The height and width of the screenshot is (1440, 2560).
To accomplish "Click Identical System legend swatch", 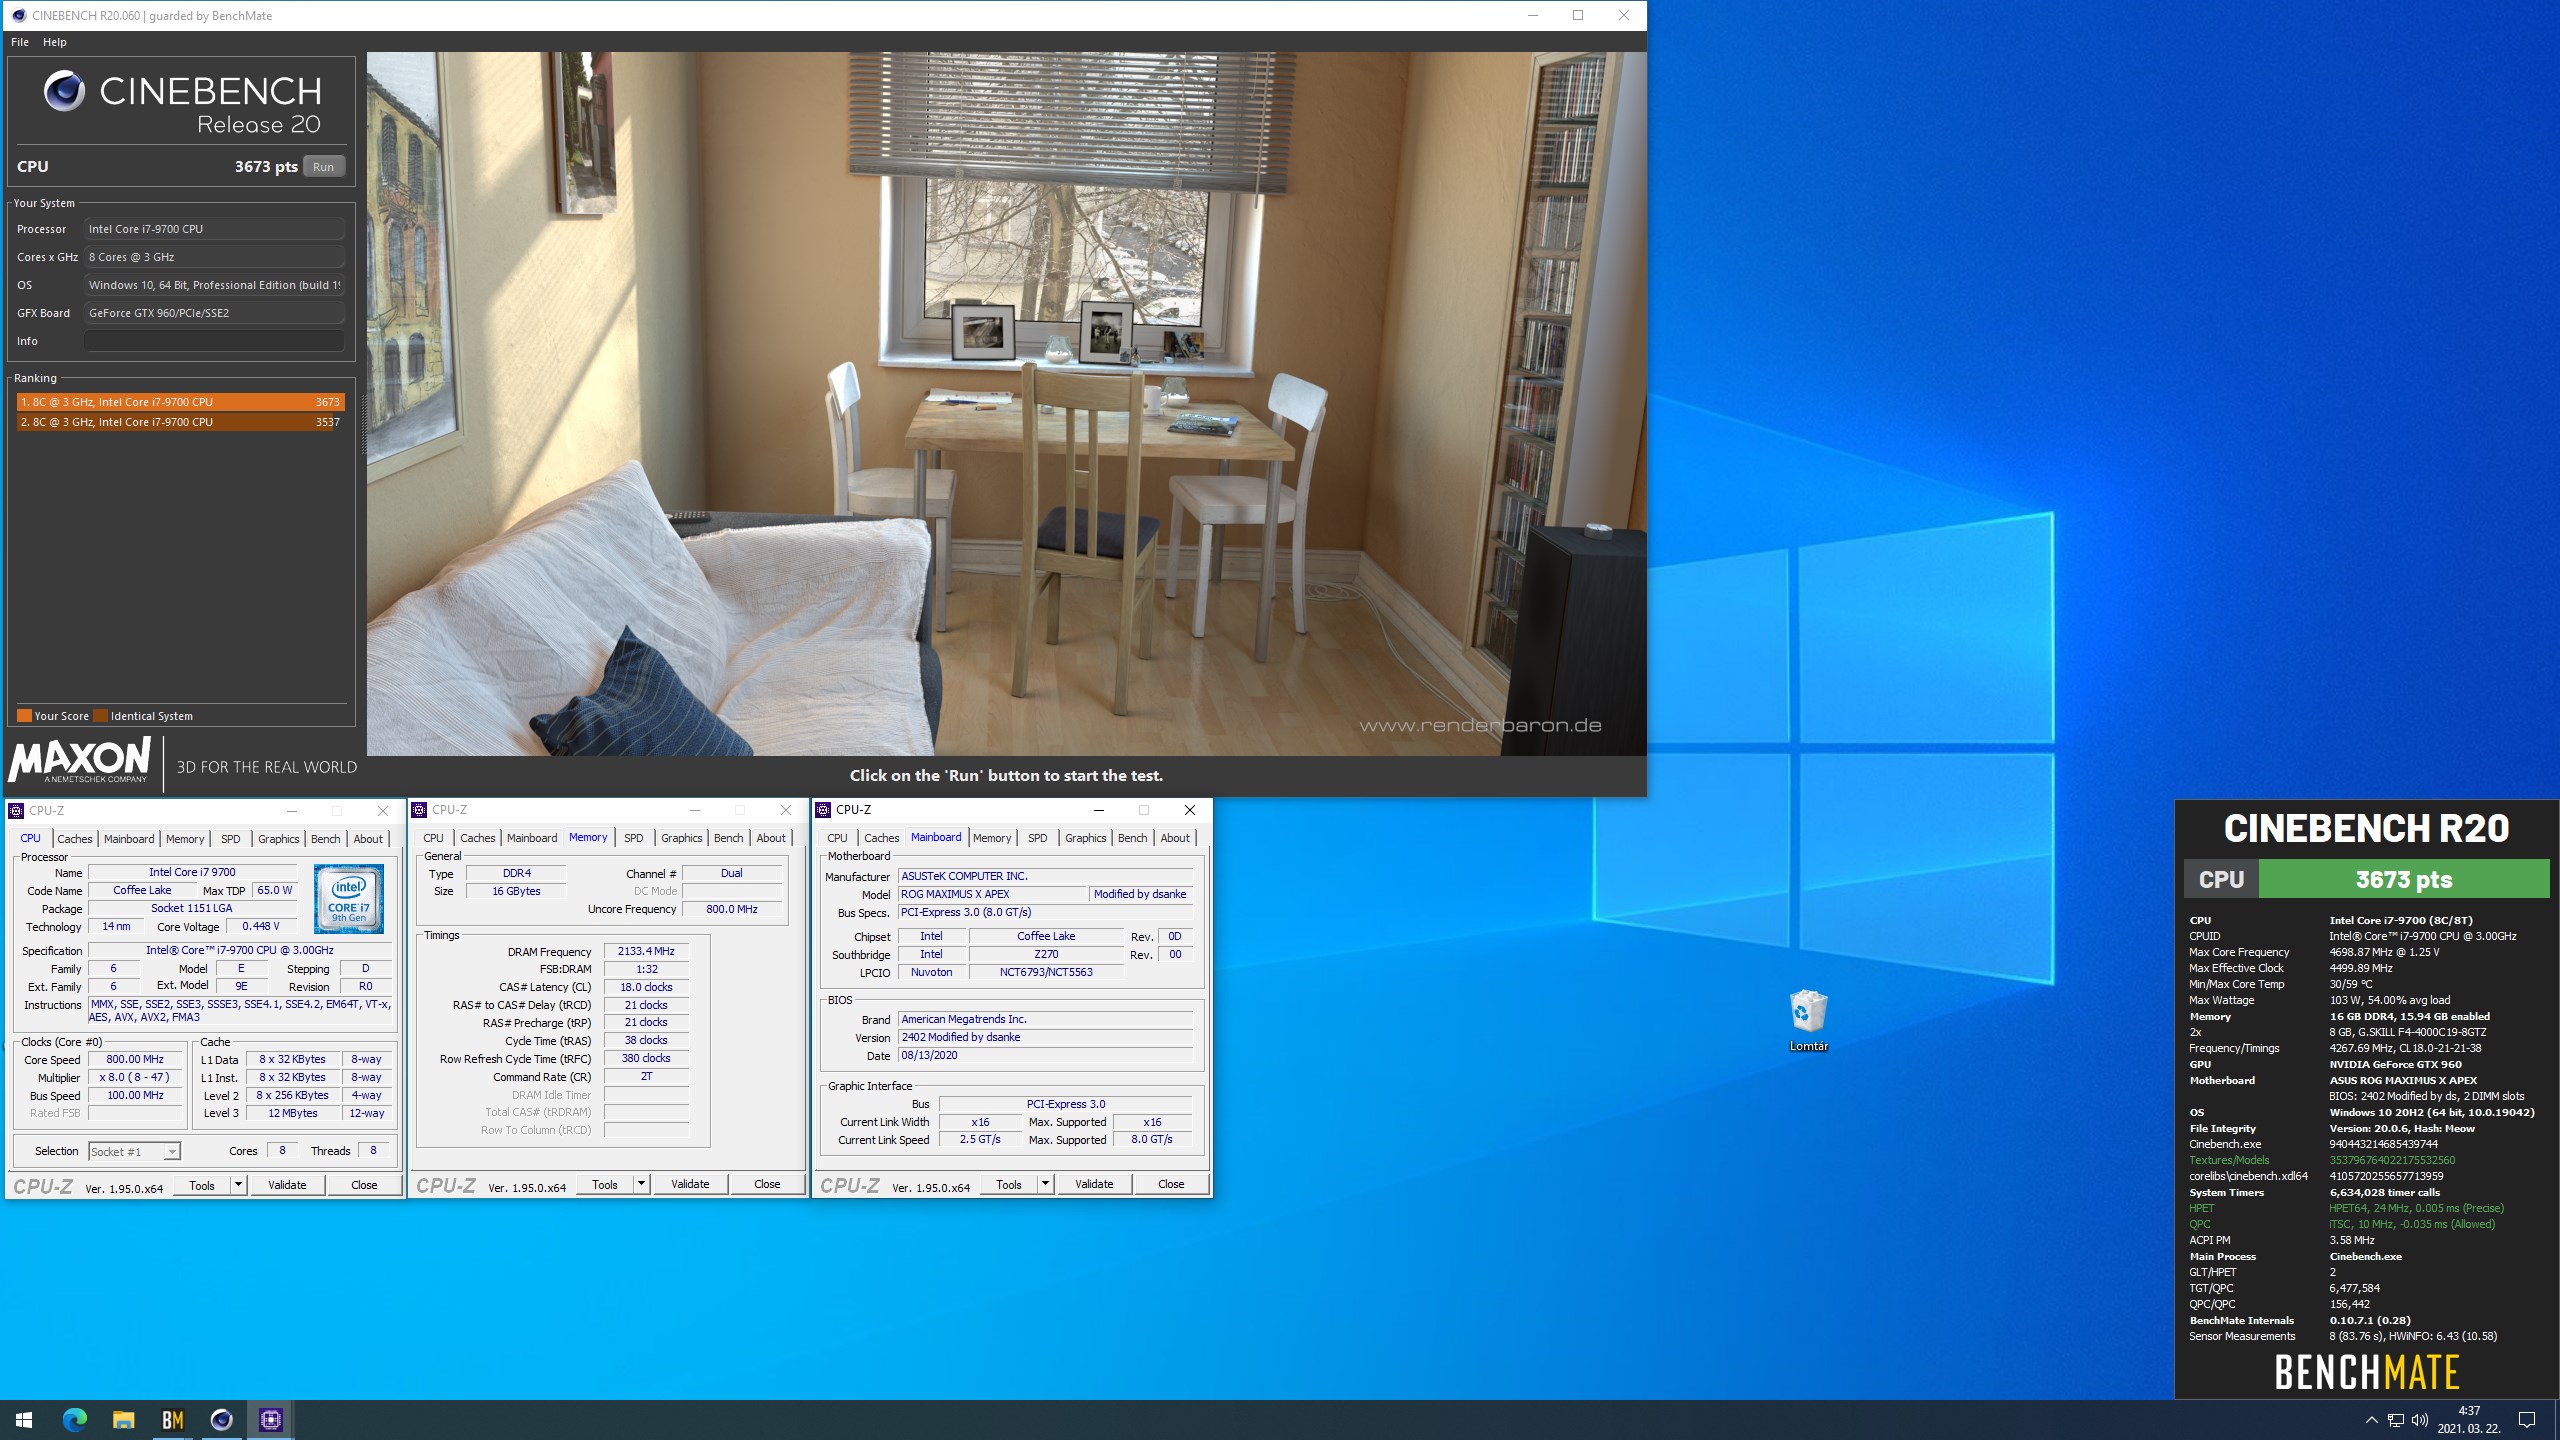I will point(99,716).
